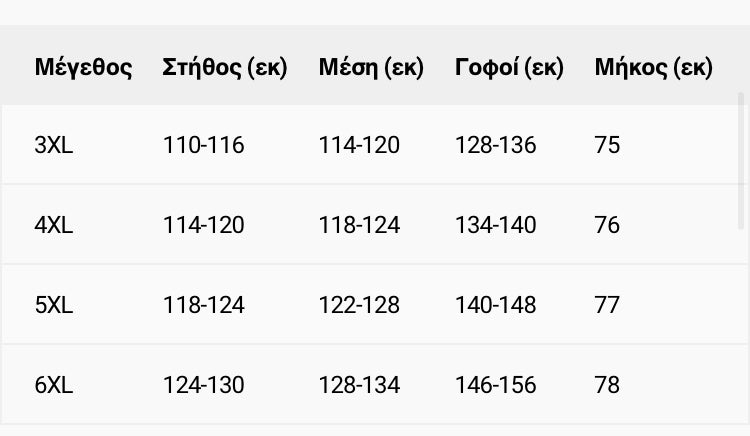The image size is (750, 436).
Task: Click hips value 146-156 in 6XL row
Action: coord(496,385)
